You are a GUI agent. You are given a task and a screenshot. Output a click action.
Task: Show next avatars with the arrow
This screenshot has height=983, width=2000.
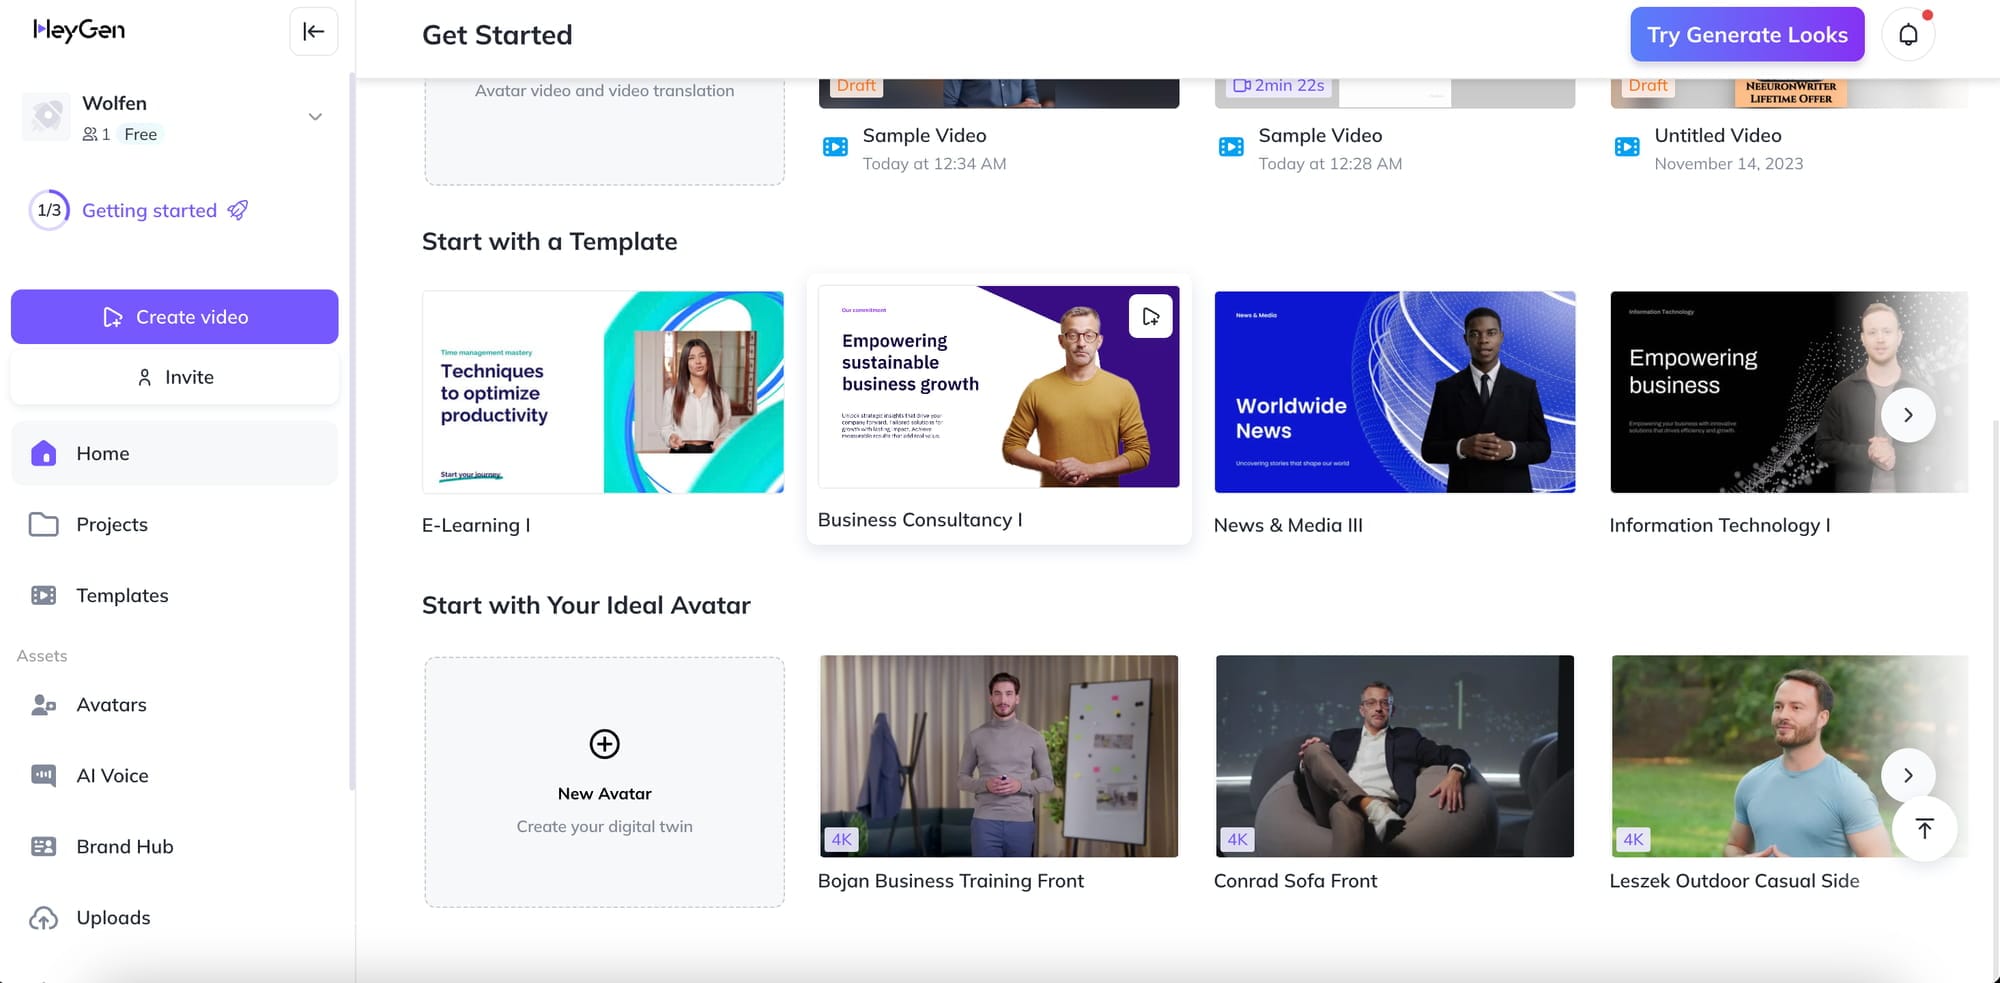pos(1908,775)
